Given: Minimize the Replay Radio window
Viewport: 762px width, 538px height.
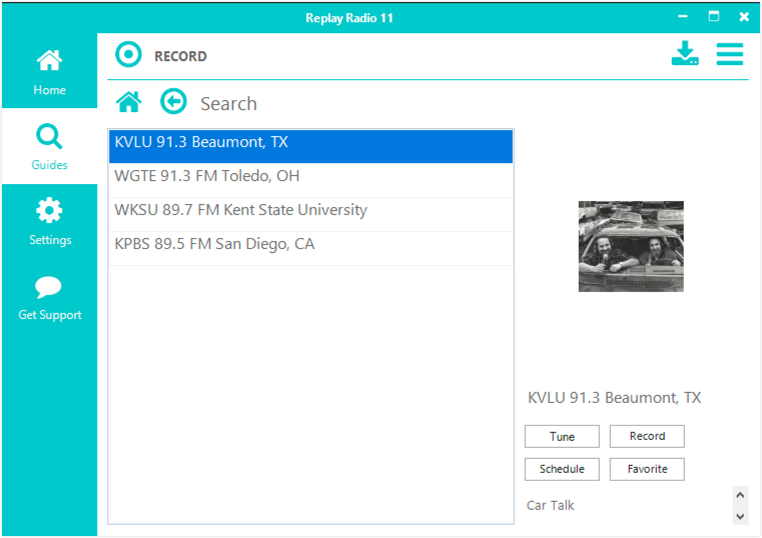Looking at the screenshot, I should pyautogui.click(x=683, y=17).
